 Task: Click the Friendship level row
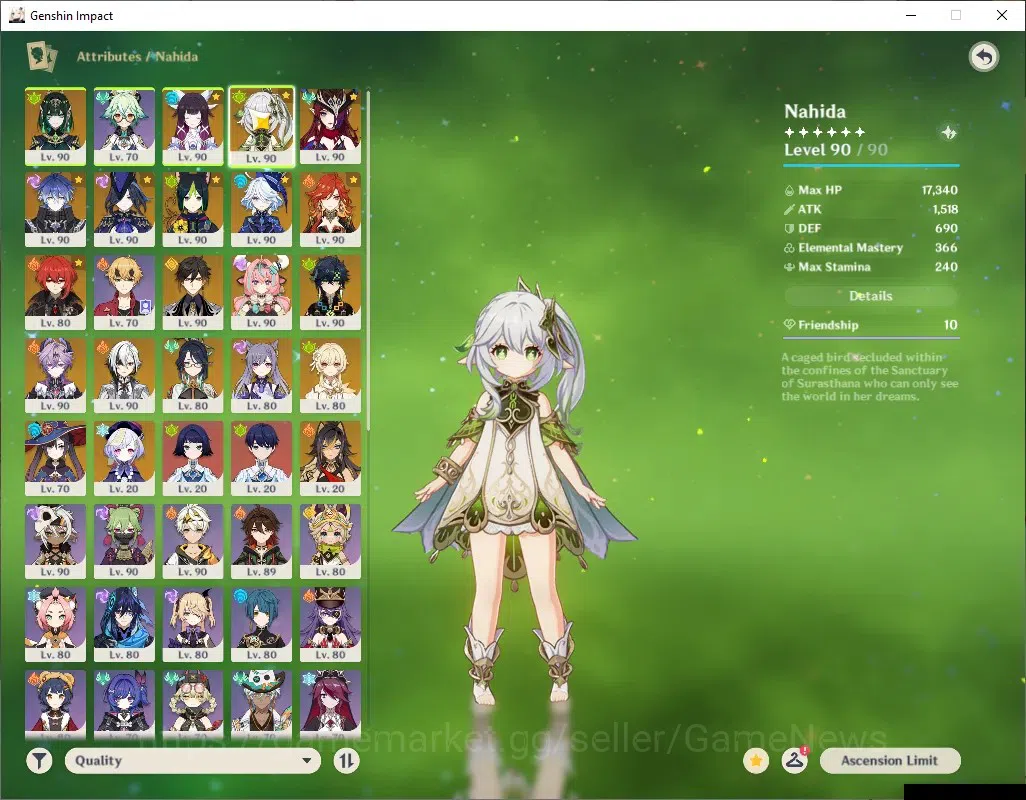click(x=871, y=325)
